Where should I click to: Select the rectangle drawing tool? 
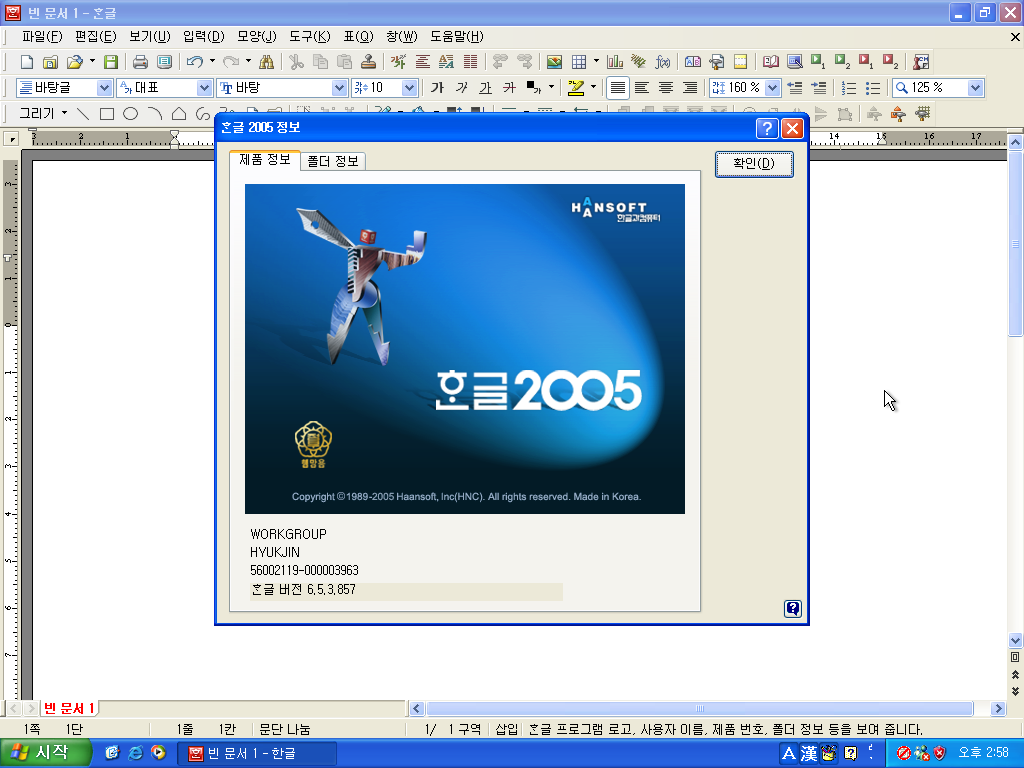(106, 114)
